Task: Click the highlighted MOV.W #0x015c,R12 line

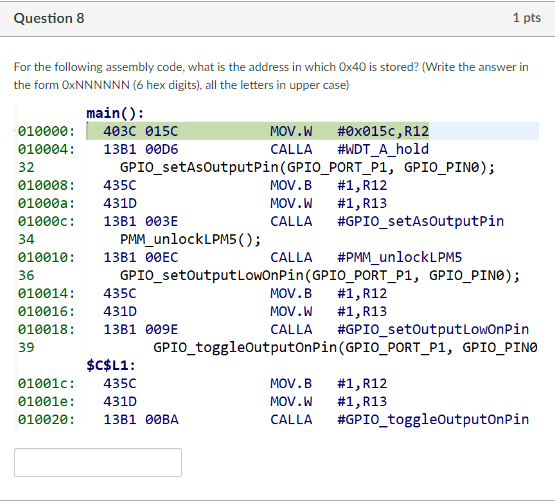Action: 313,131
